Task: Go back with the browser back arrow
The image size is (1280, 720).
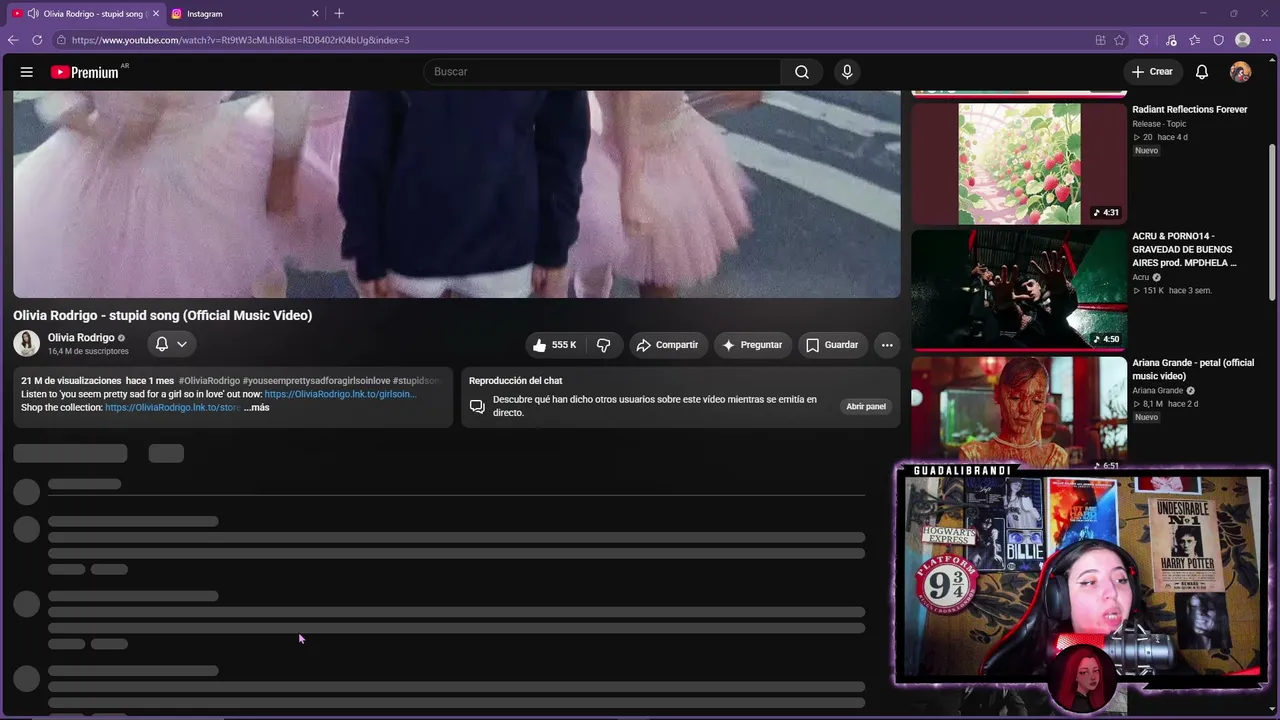Action: [x=13, y=40]
